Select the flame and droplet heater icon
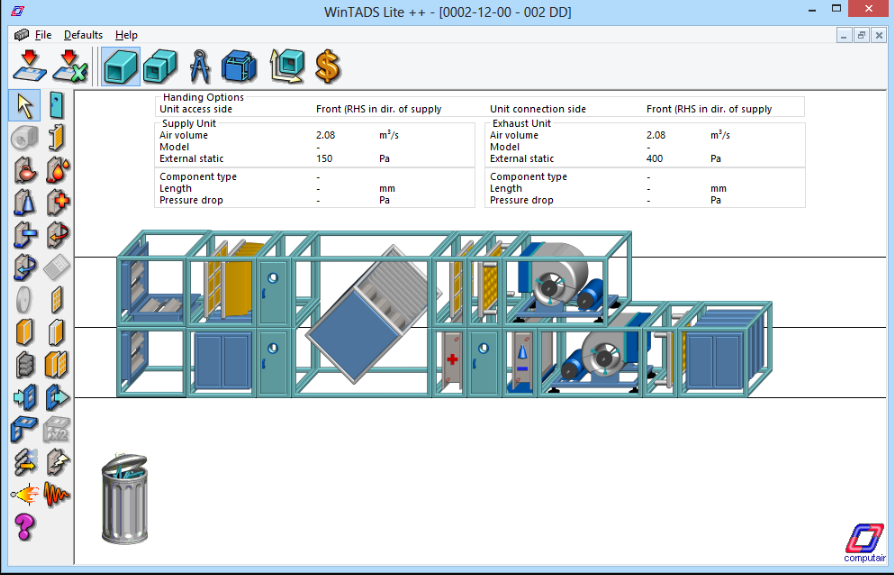Viewport: 894px width, 575px height. pos(56,170)
